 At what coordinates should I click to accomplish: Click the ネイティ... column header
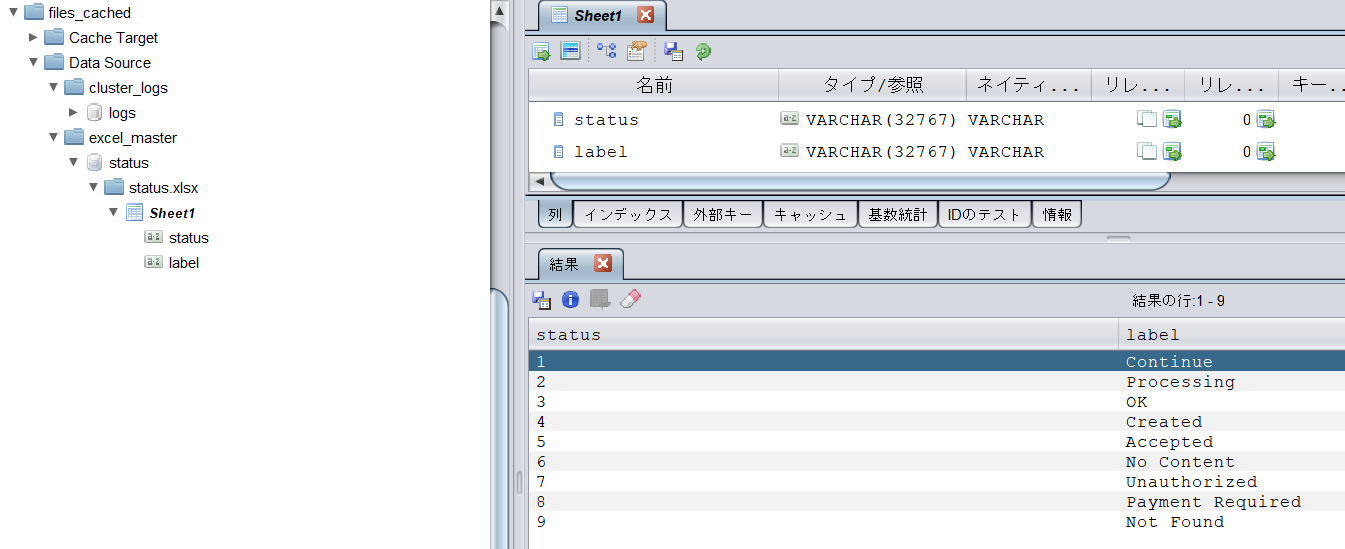[1029, 85]
